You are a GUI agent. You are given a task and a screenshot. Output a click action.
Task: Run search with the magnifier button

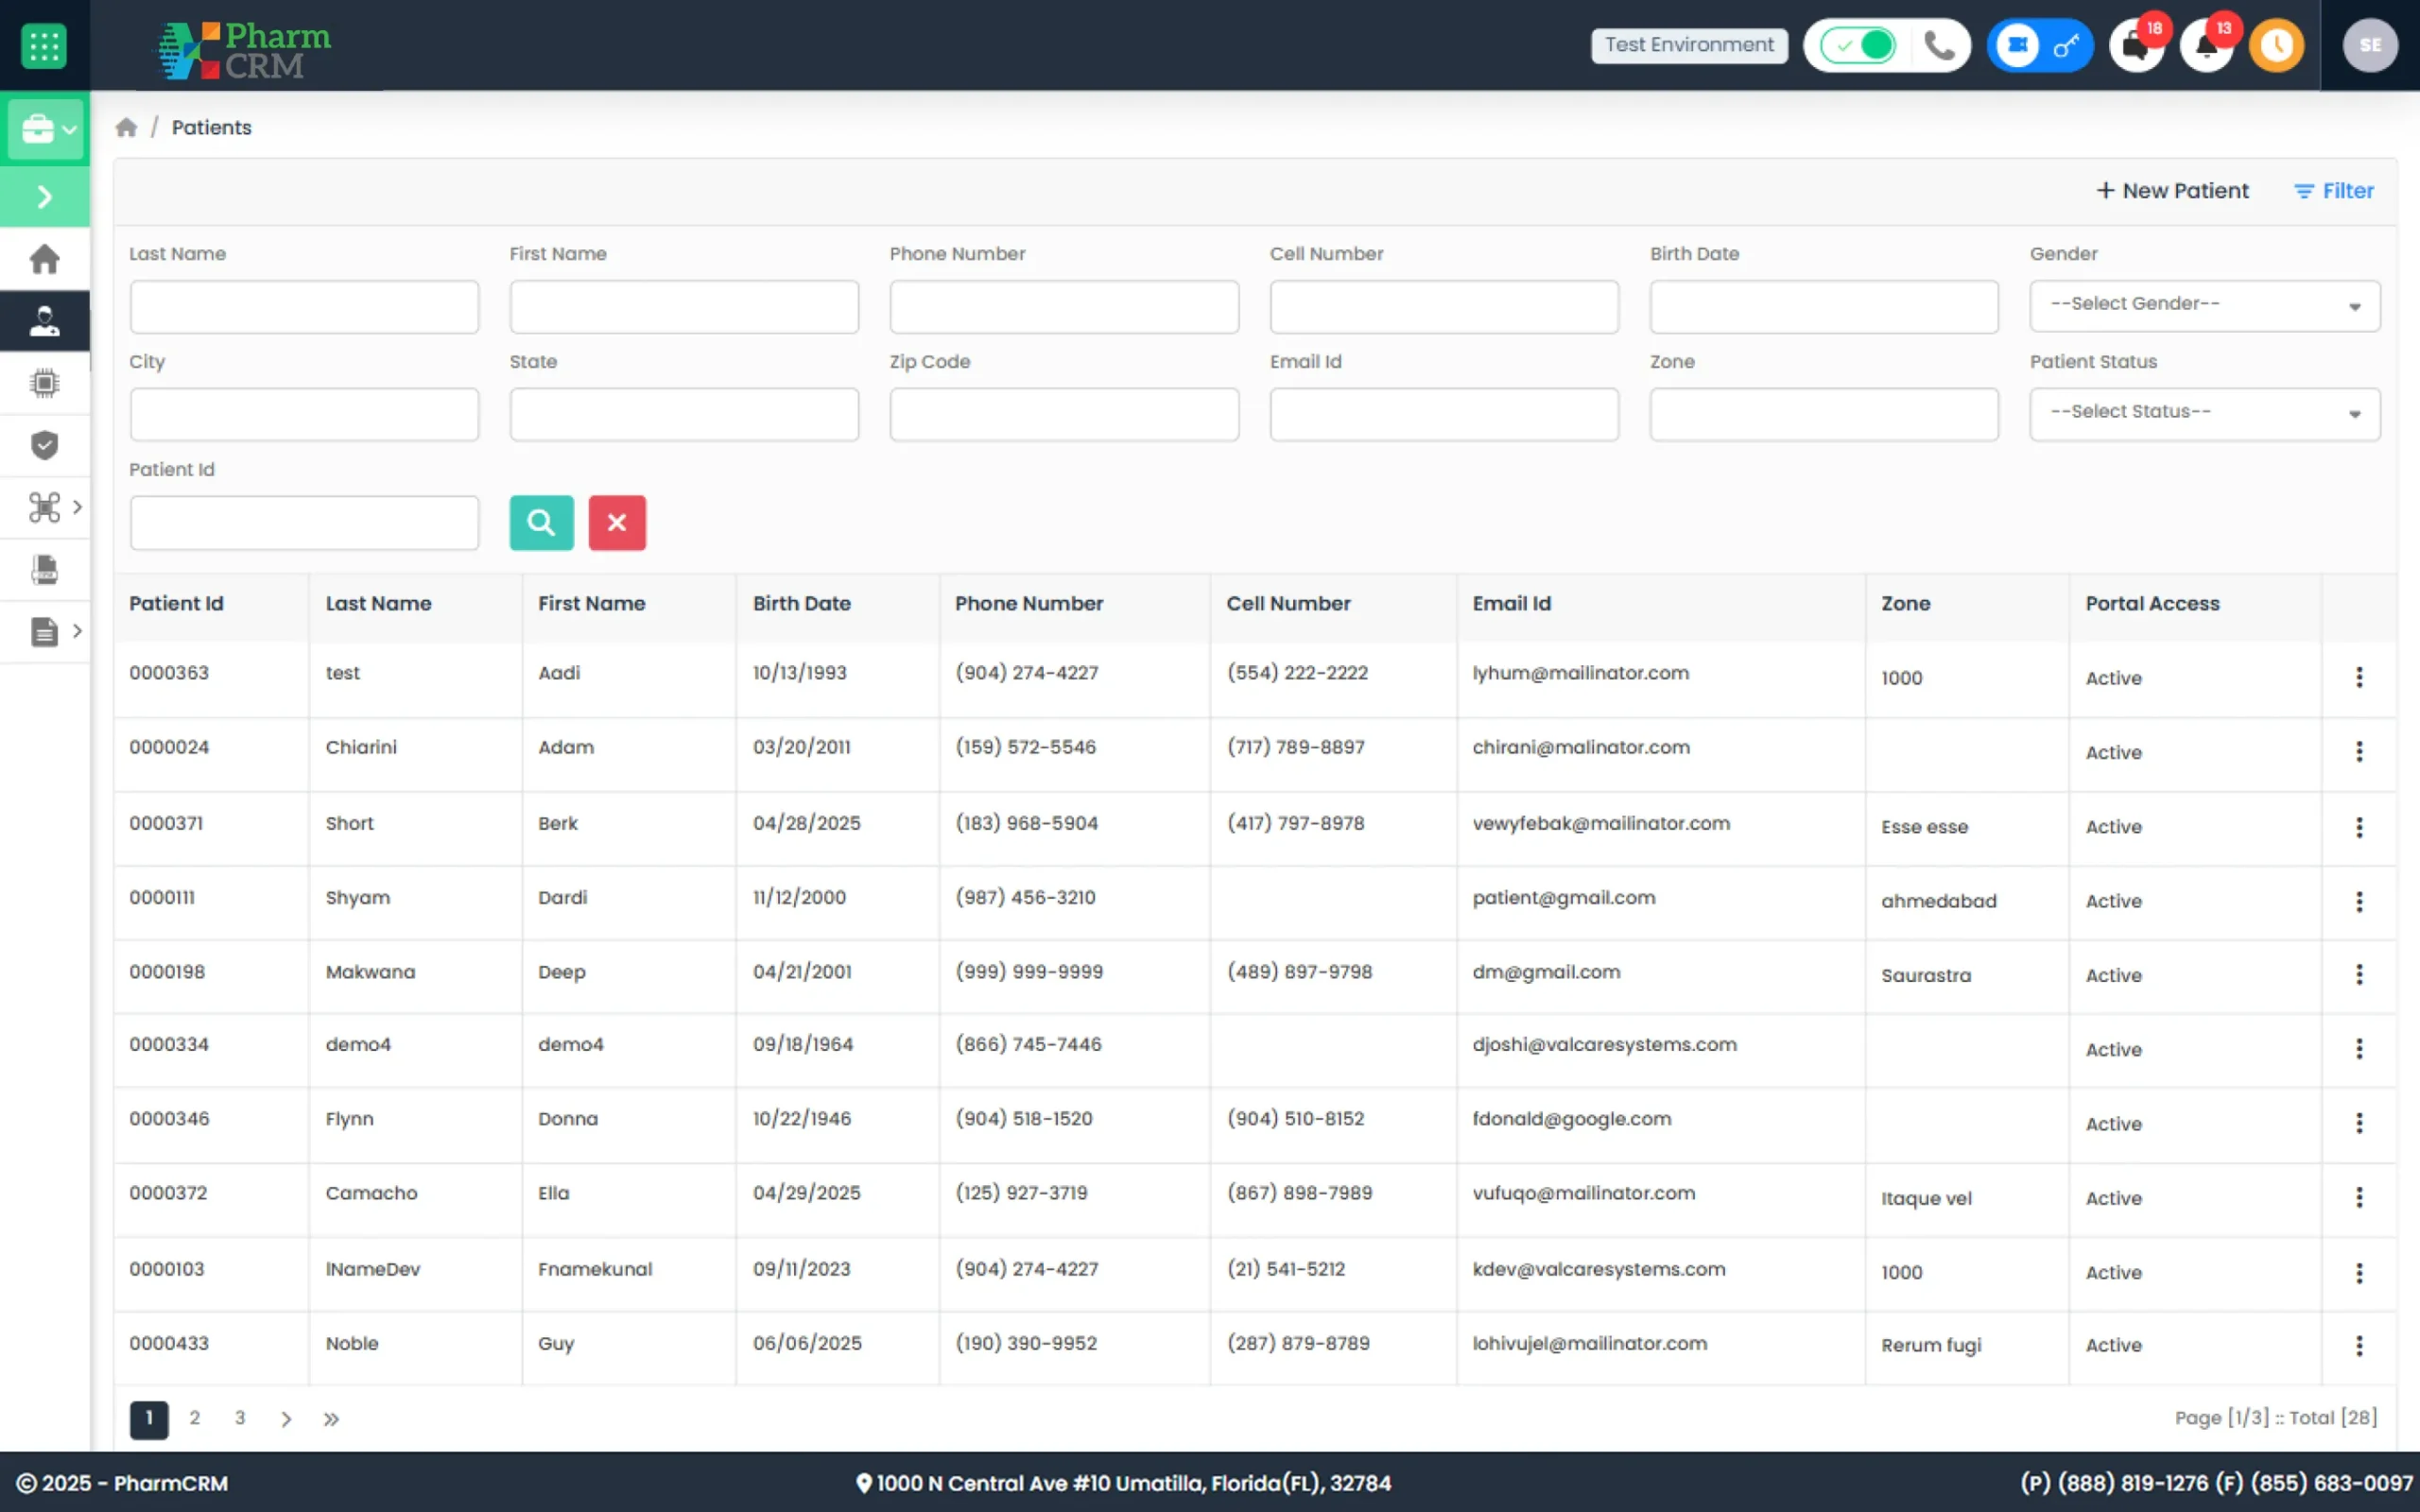point(541,523)
